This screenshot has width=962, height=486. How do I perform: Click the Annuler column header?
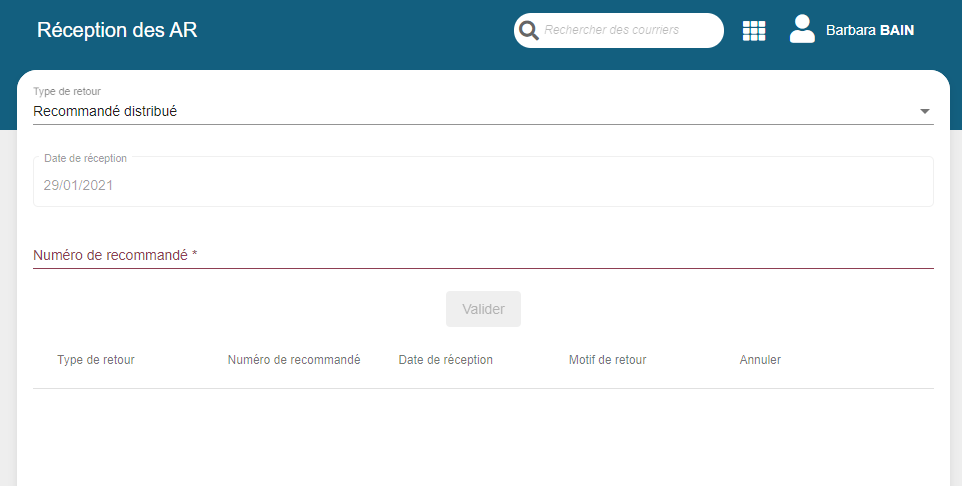760,360
